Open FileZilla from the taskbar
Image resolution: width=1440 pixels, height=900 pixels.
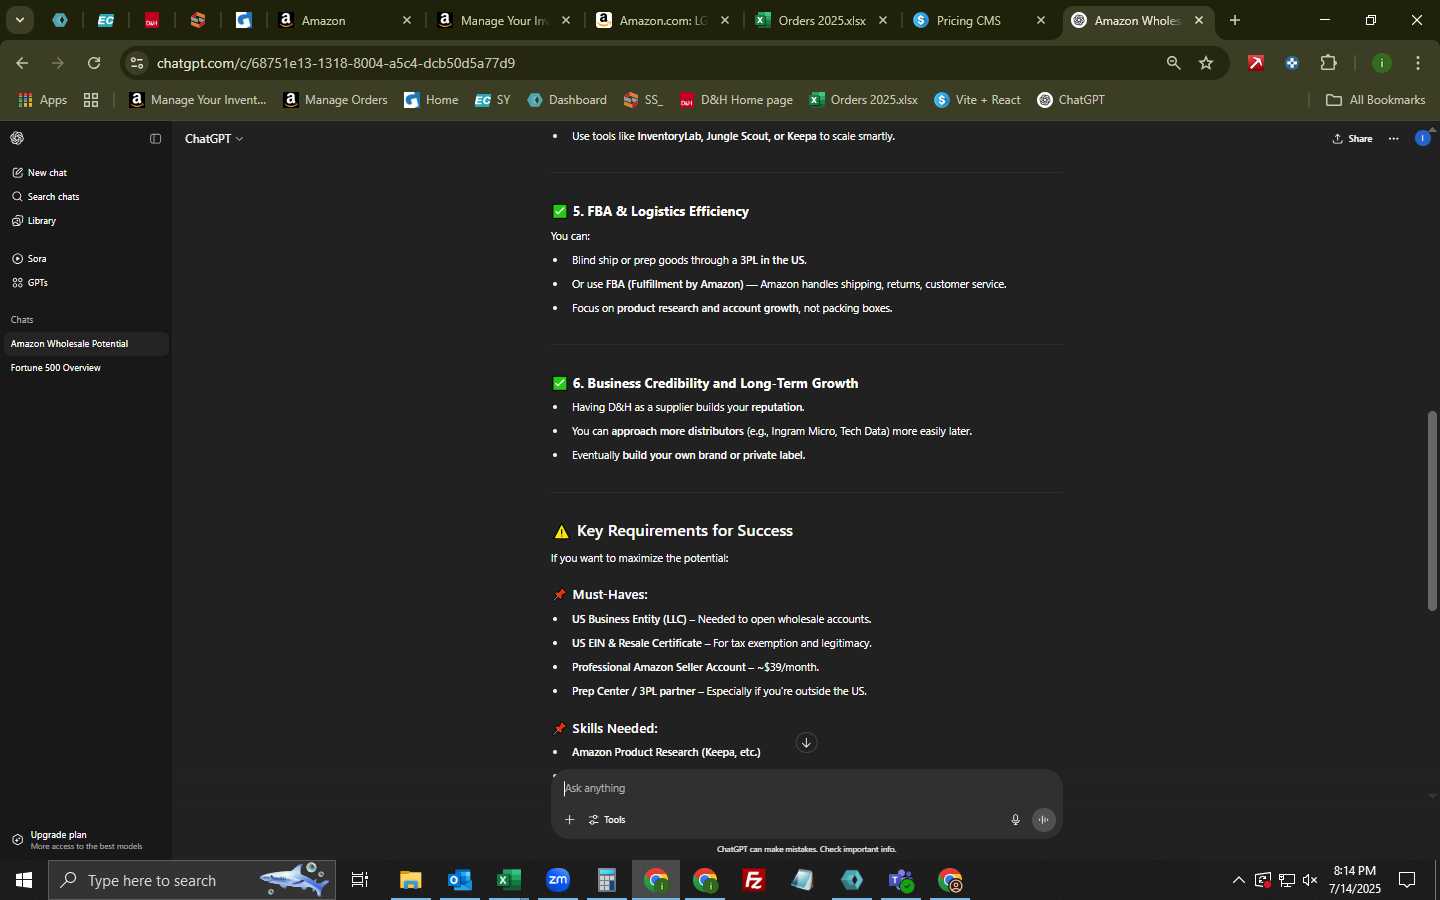[x=754, y=880]
